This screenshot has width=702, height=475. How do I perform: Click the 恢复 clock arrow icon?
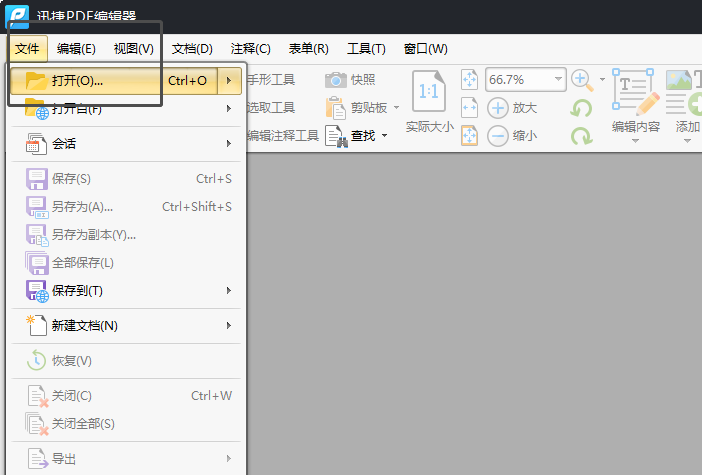click(x=36, y=360)
